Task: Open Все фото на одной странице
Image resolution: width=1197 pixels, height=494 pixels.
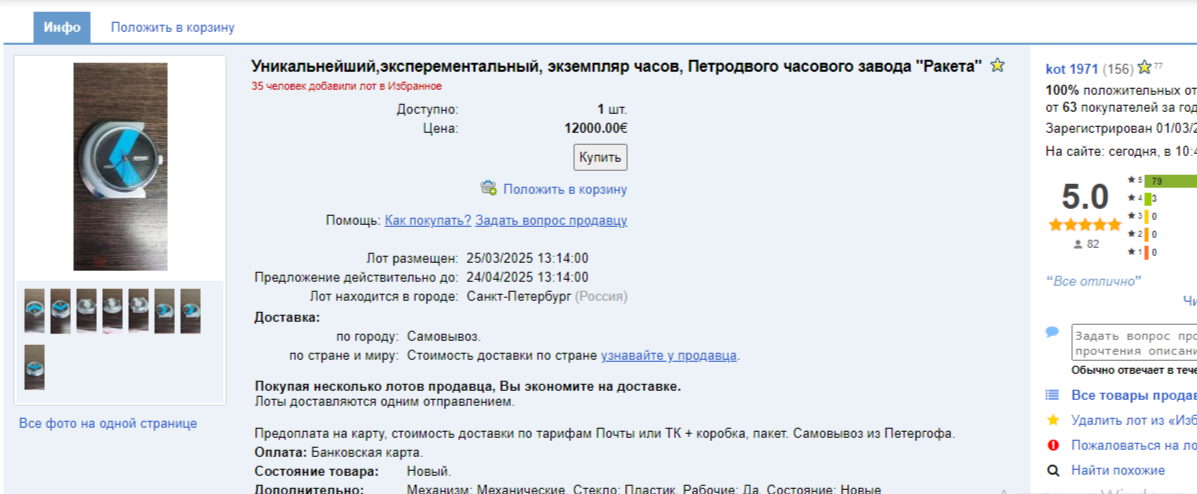Action: (108, 423)
